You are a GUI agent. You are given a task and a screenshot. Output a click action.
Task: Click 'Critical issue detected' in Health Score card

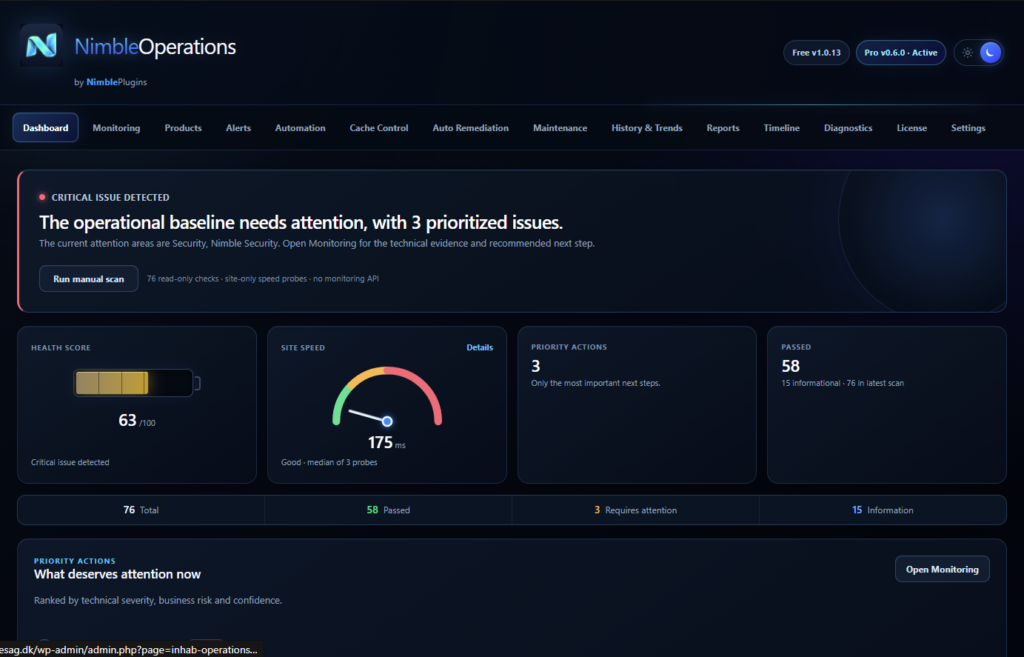(70, 462)
